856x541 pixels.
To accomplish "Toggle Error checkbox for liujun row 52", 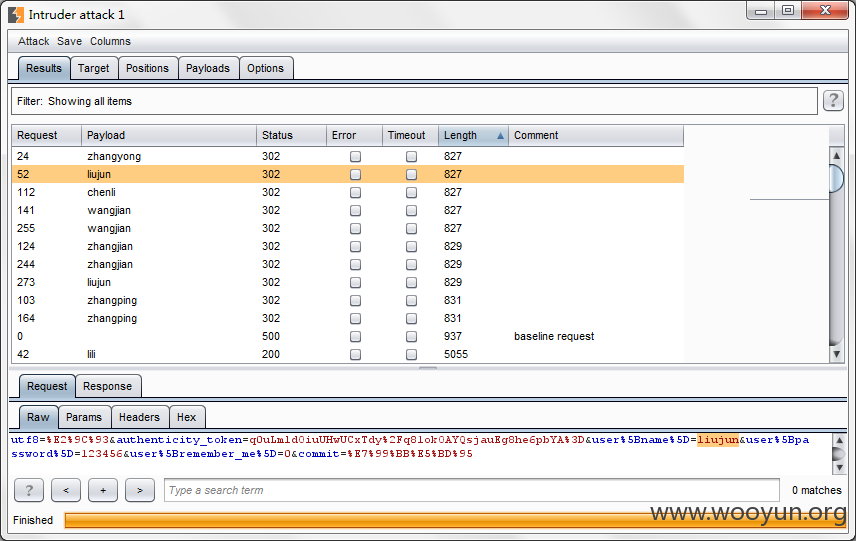I will 355,175.
